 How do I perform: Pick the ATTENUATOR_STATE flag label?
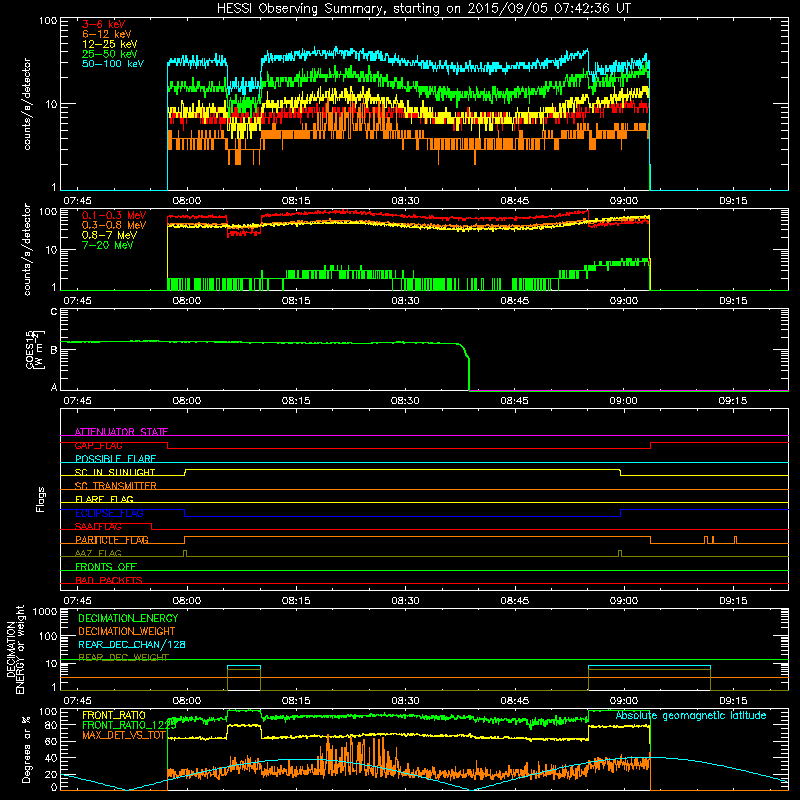click(x=121, y=432)
